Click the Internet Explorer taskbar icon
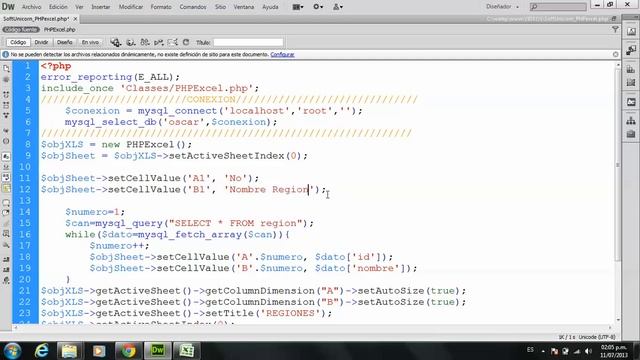Viewport: 640px width, 360px height. [41, 351]
